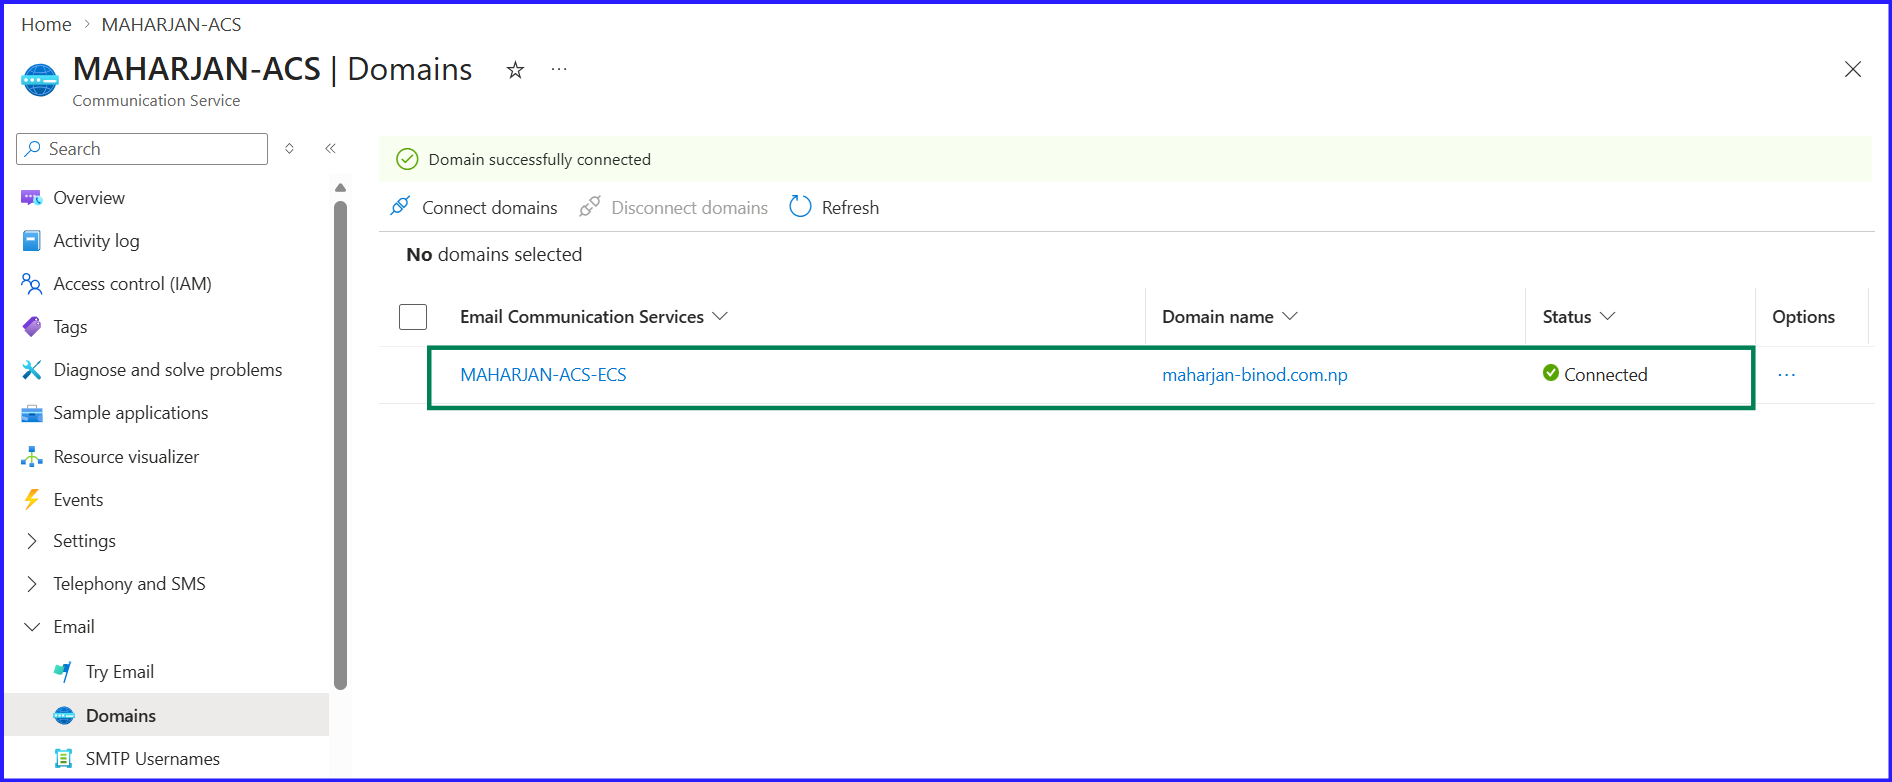Sort by Email Communication Services column

[x=594, y=317]
